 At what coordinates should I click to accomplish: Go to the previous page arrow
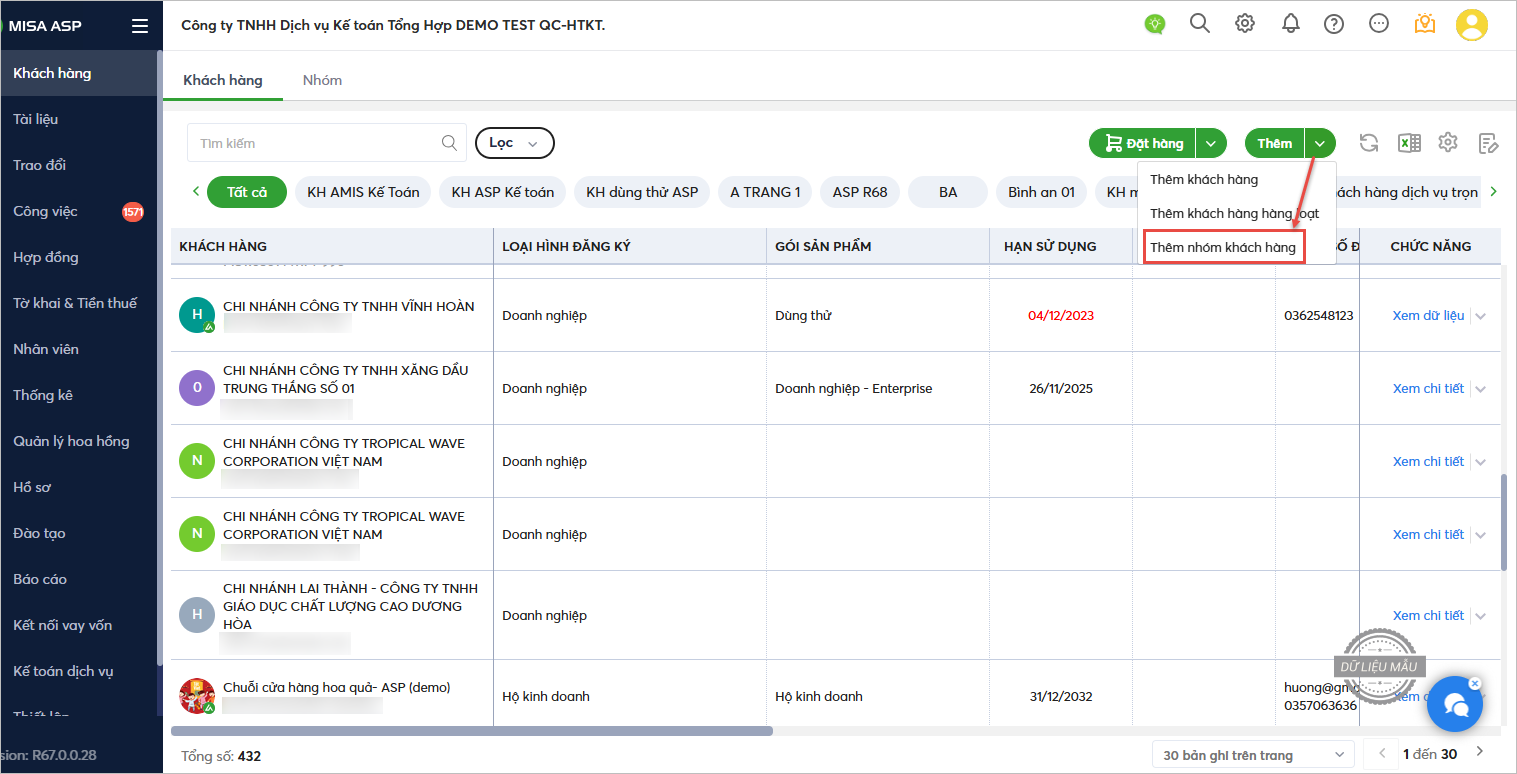pyautogui.click(x=1382, y=752)
